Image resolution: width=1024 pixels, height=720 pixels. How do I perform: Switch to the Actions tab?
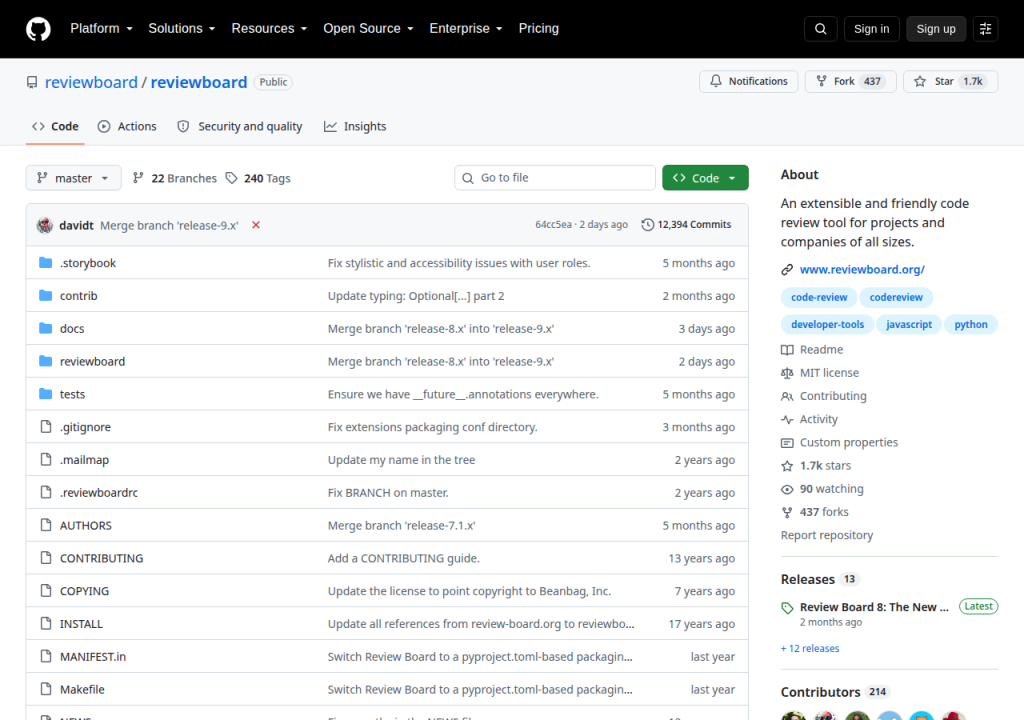pos(127,126)
